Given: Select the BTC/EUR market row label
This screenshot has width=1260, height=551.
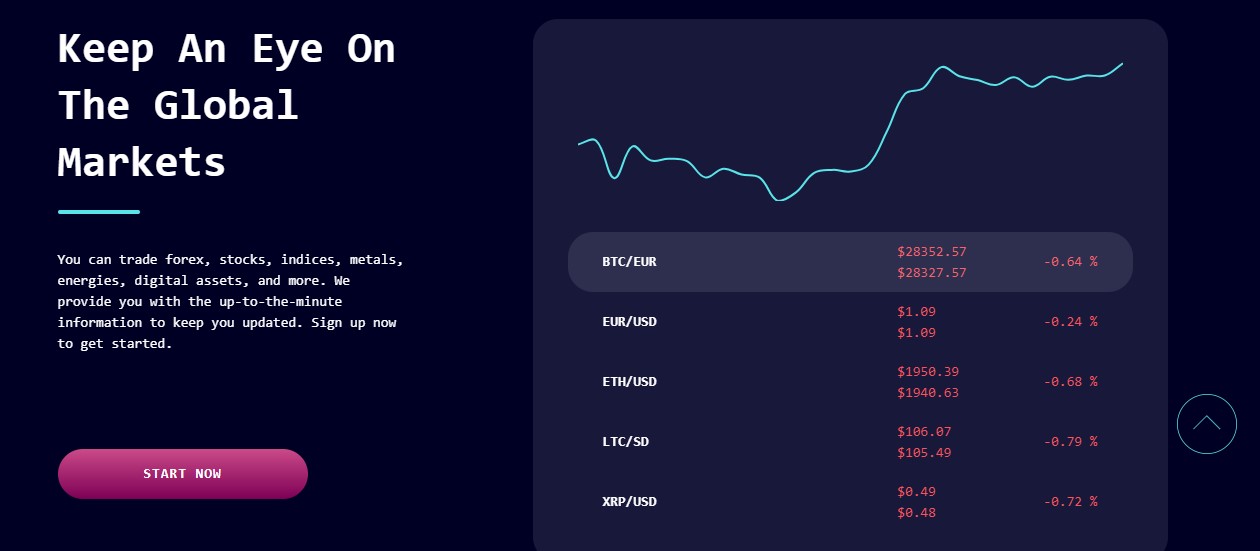Looking at the screenshot, I should [x=629, y=262].
